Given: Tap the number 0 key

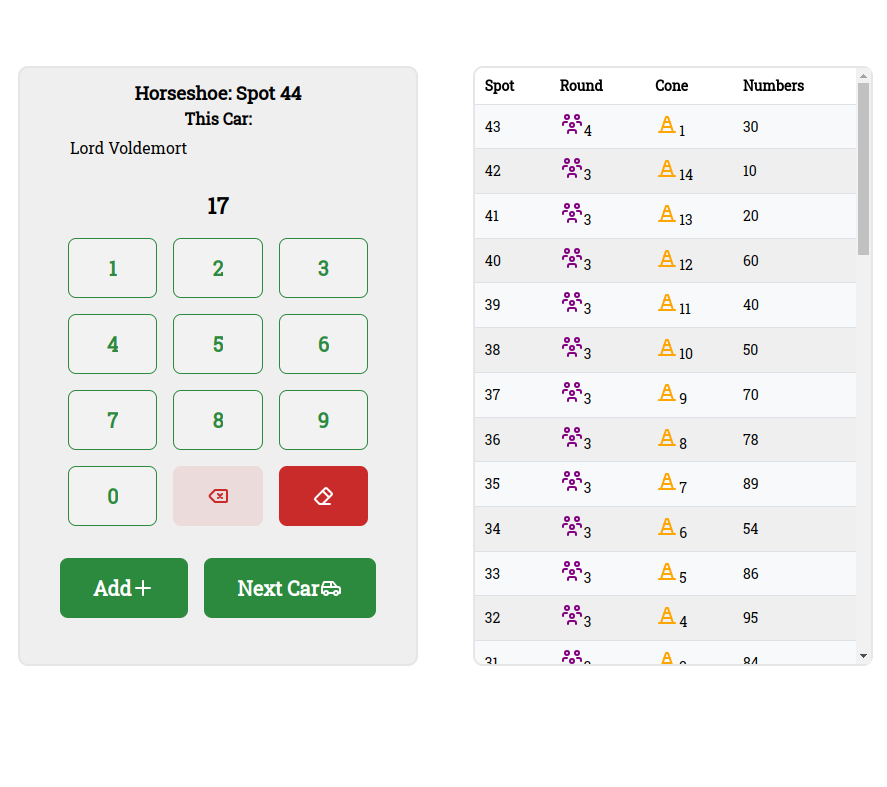Looking at the screenshot, I should pos(113,496).
